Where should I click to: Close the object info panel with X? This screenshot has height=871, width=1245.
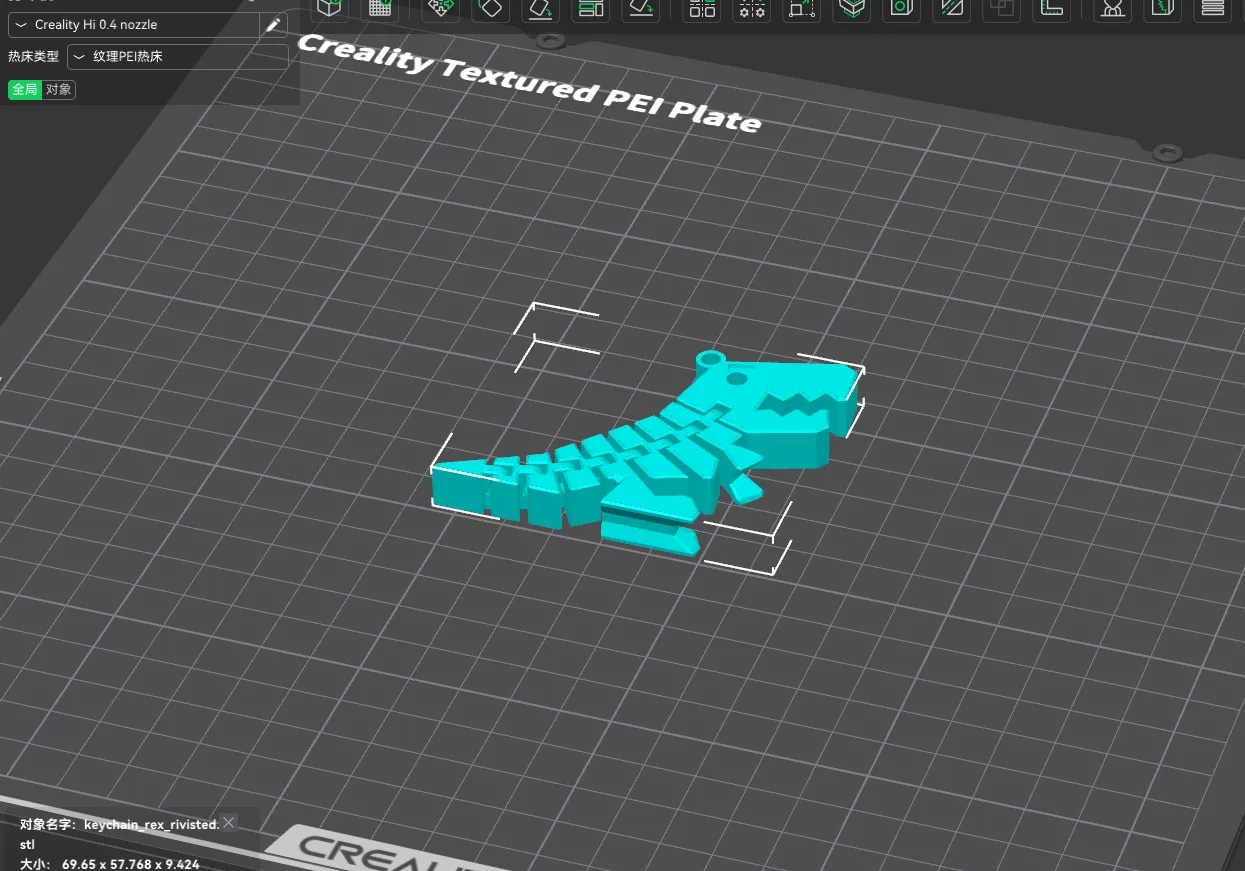click(229, 823)
